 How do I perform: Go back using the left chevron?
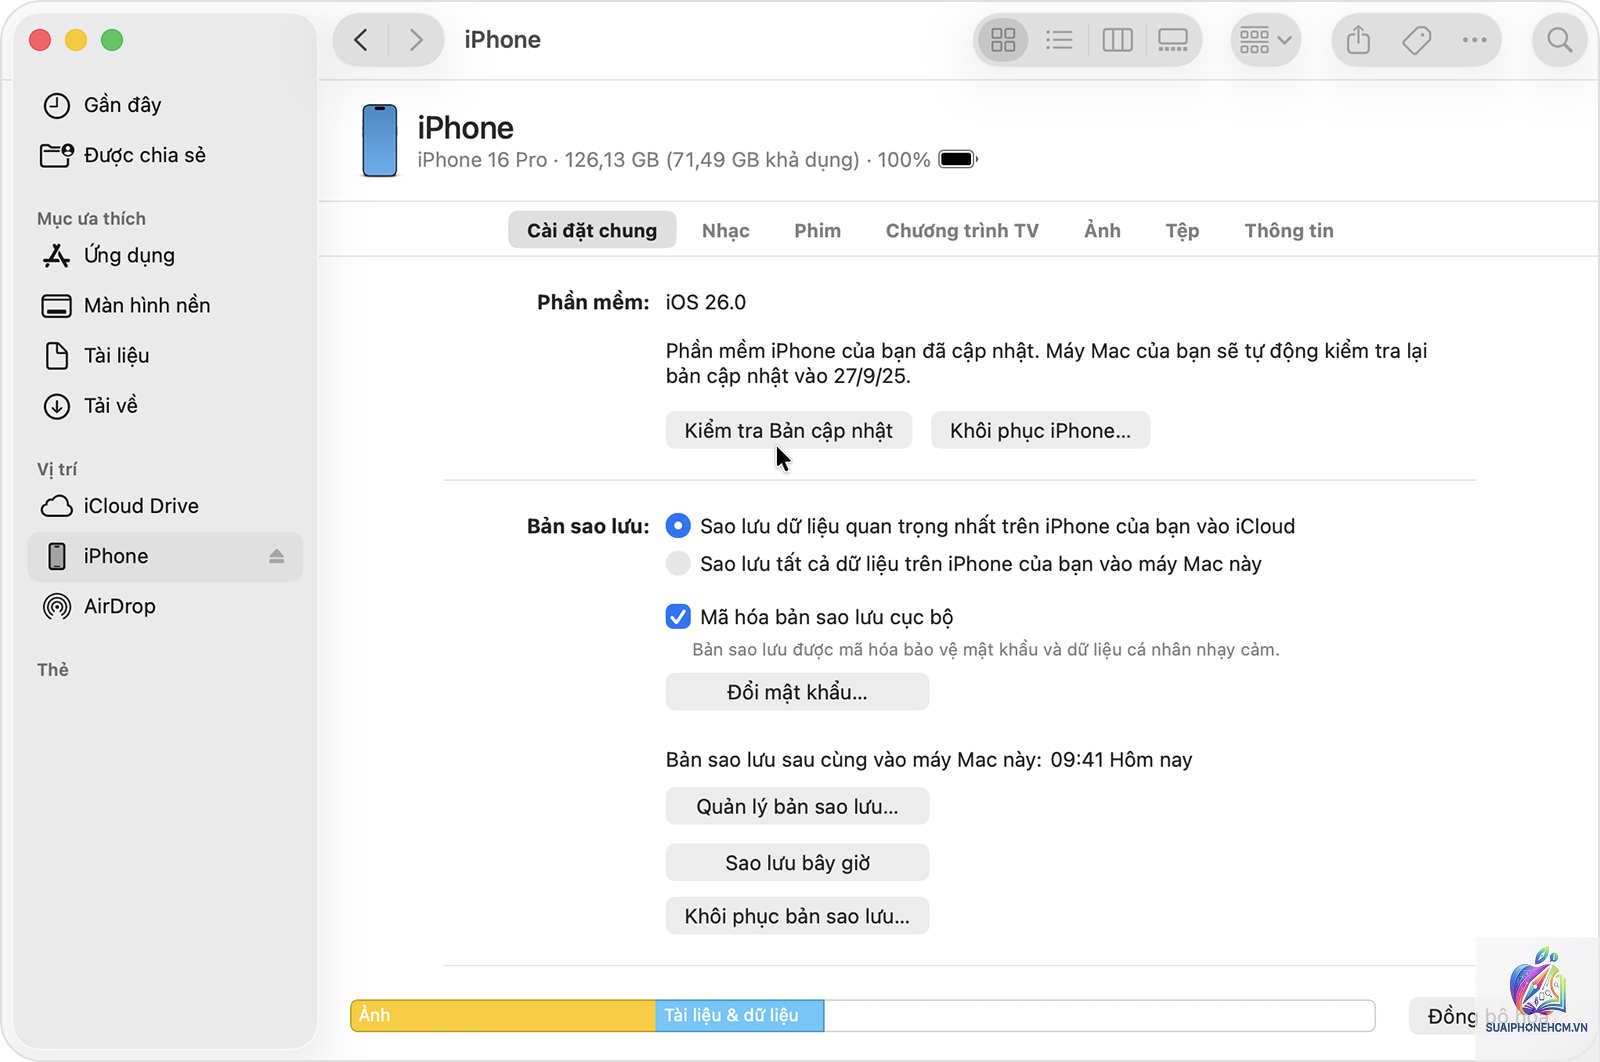361,40
